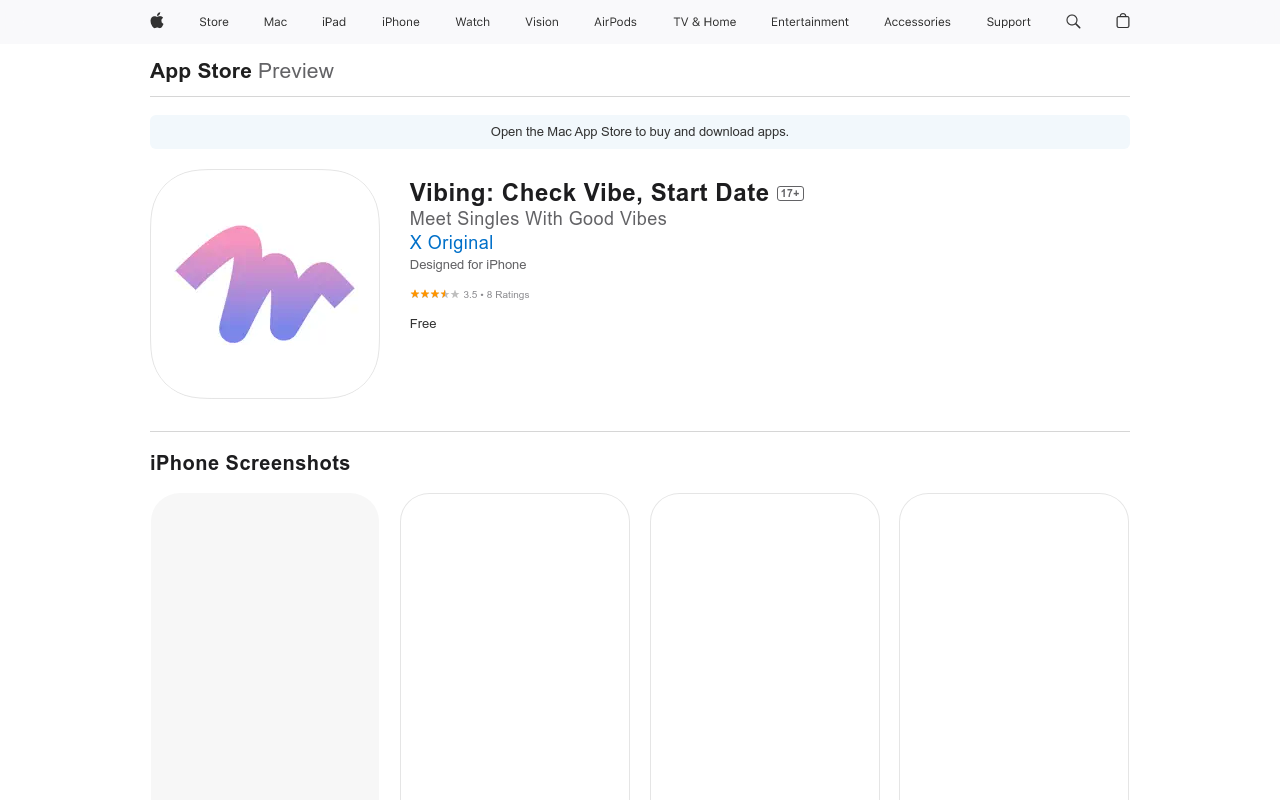The height and width of the screenshot is (800, 1280).
Task: Open the fourth screenshot thumbnail
Action: (x=1014, y=646)
